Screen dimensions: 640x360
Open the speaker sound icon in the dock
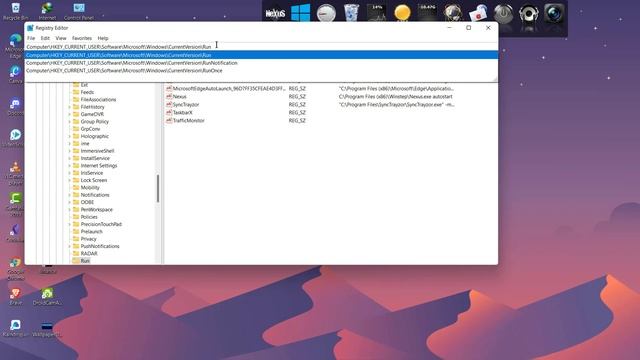(529, 13)
